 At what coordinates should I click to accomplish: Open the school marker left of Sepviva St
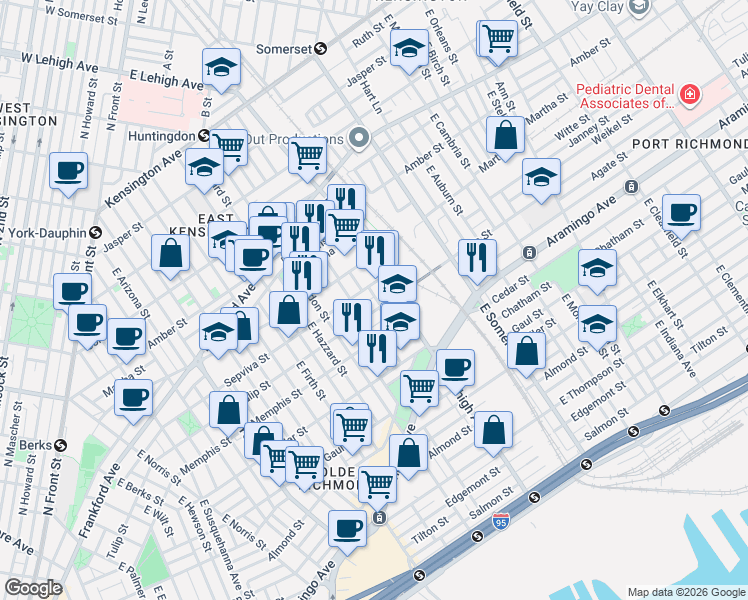[218, 333]
